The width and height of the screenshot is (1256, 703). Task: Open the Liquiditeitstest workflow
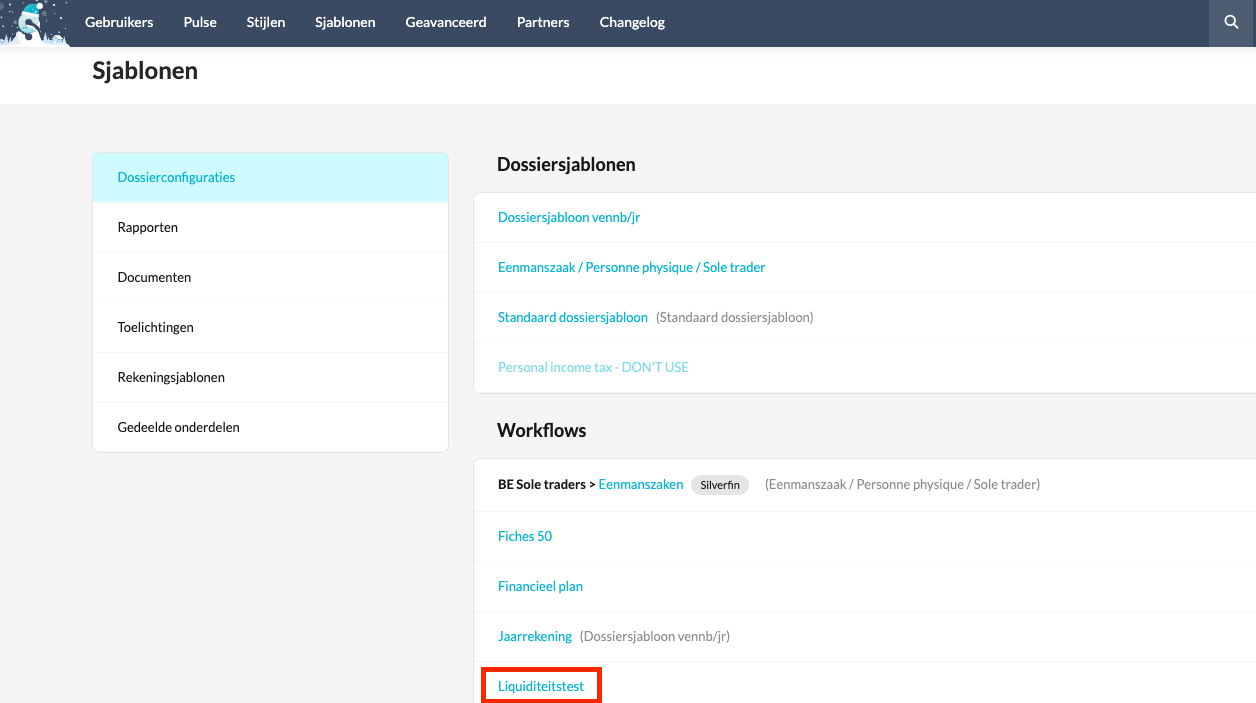click(x=541, y=686)
